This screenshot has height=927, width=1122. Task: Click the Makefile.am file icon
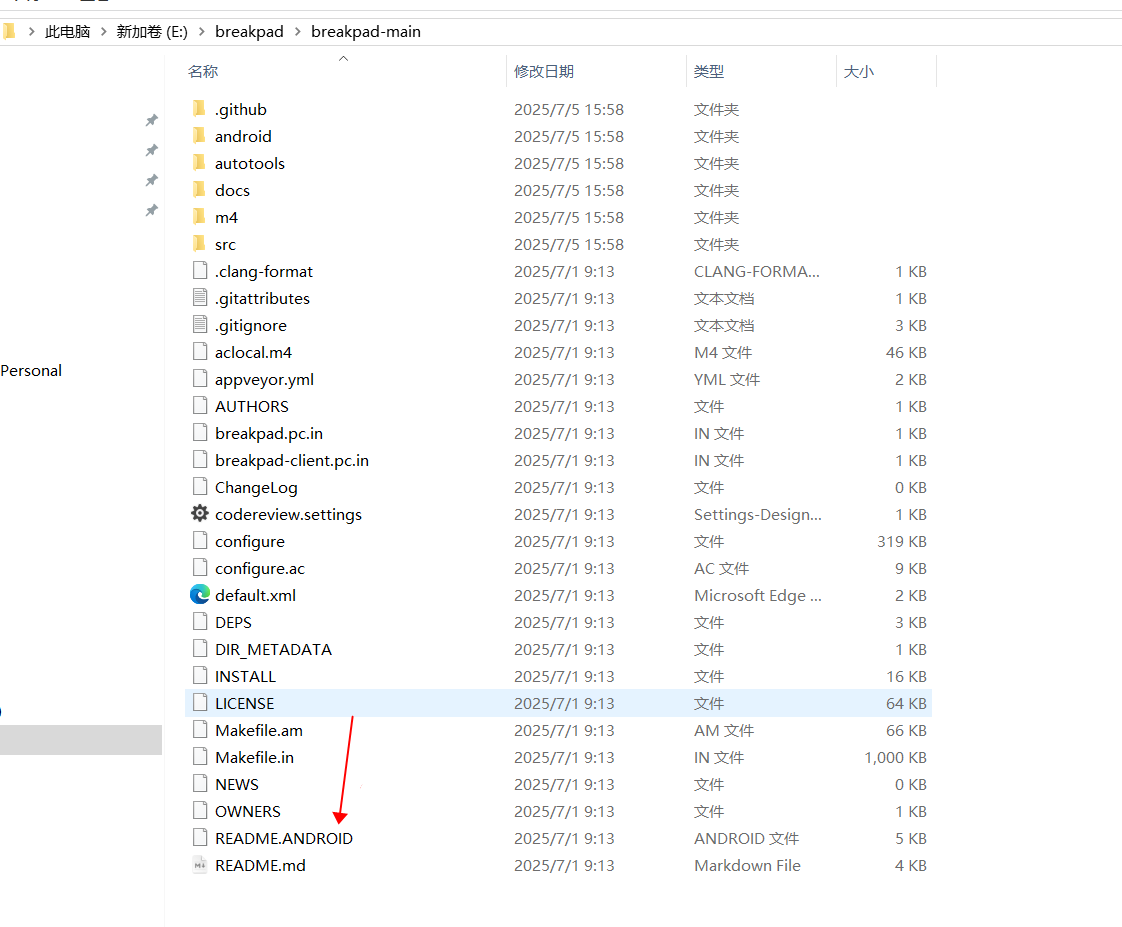coord(200,730)
